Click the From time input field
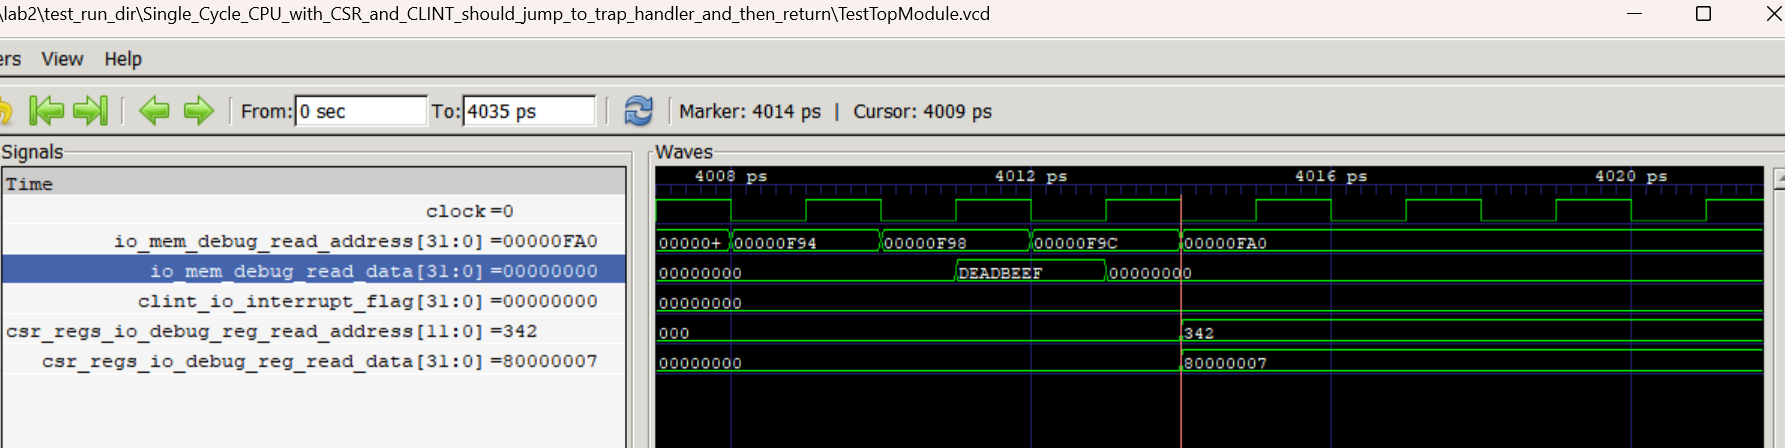Viewport: 1785px width, 448px height. coord(361,111)
